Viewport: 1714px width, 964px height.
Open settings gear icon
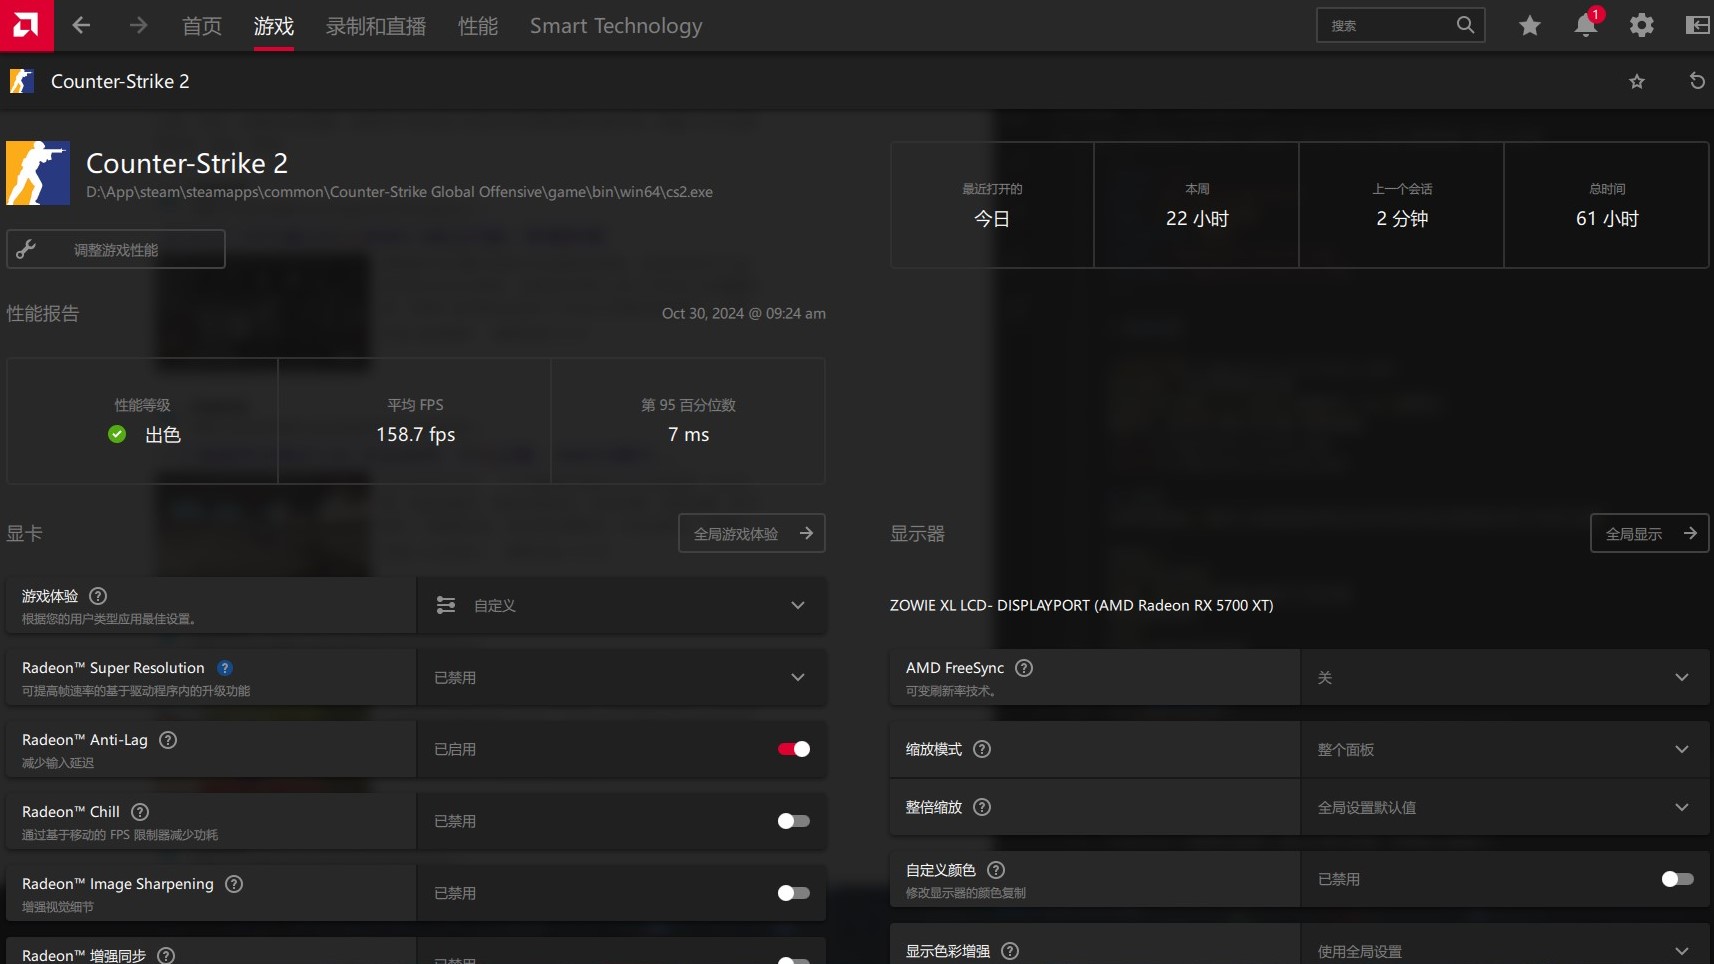click(x=1641, y=26)
